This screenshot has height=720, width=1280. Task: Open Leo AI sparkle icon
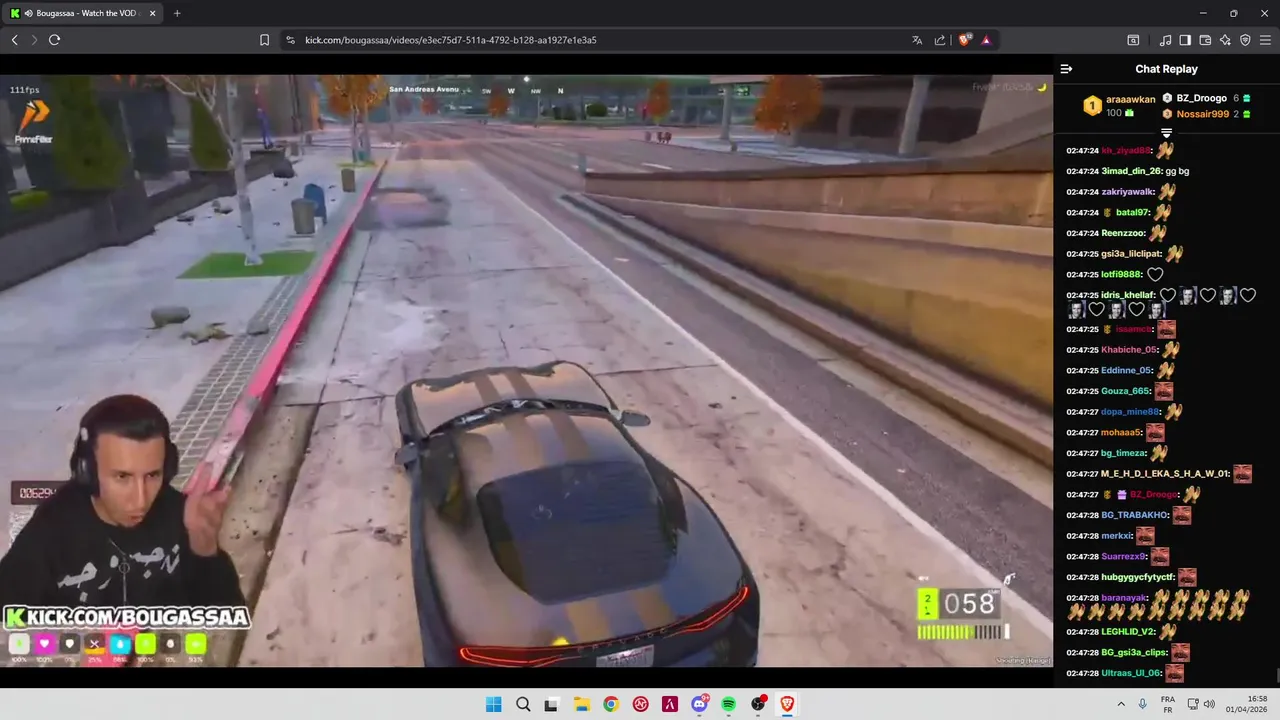pyautogui.click(x=1225, y=40)
